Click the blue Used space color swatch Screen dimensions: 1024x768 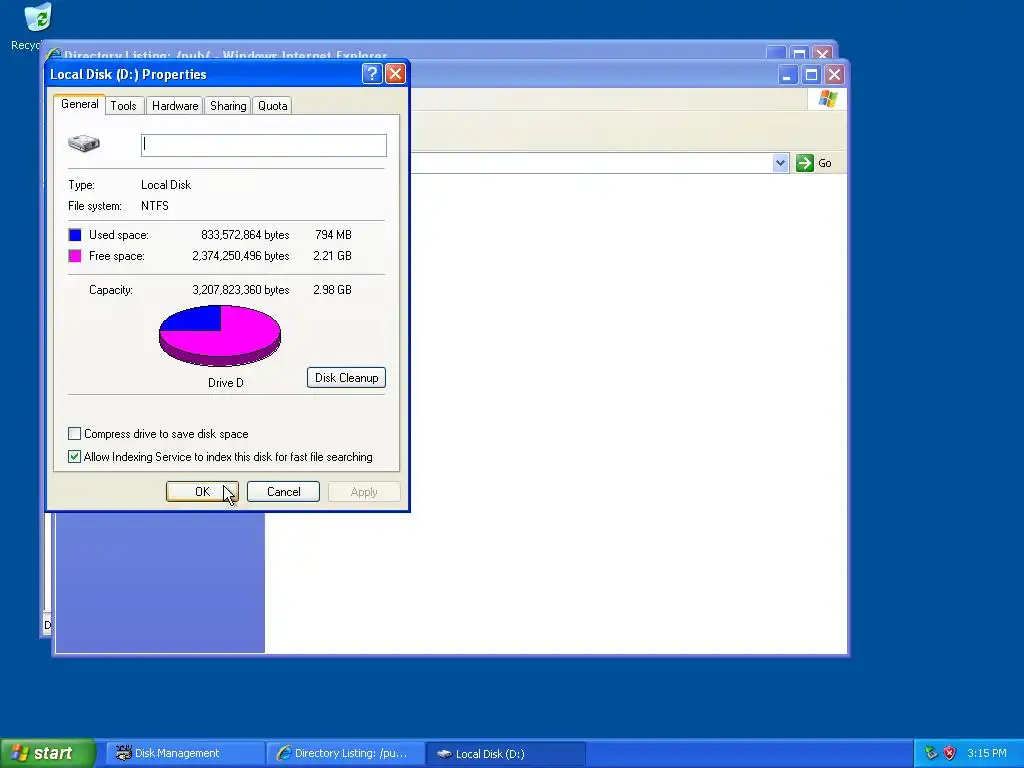[75, 235]
